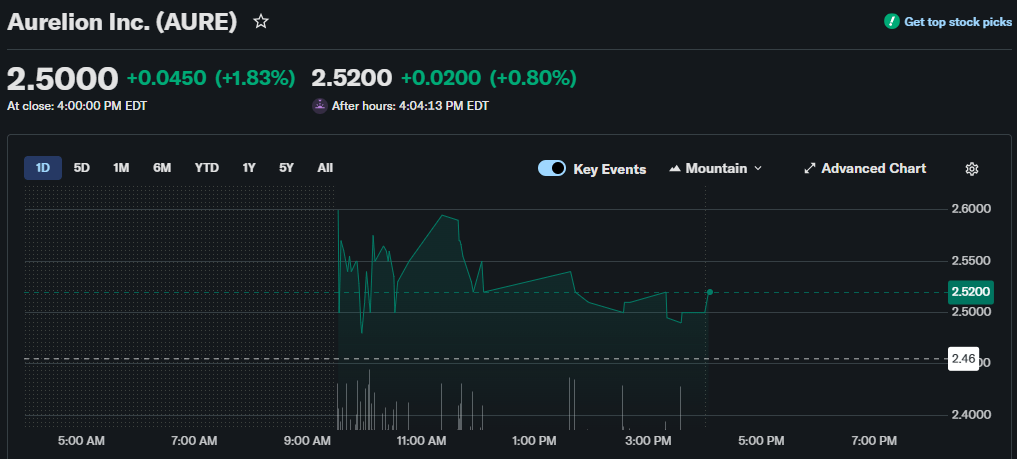1017x459 pixels.
Task: Select the 1D time range tab
Action: click(x=43, y=168)
